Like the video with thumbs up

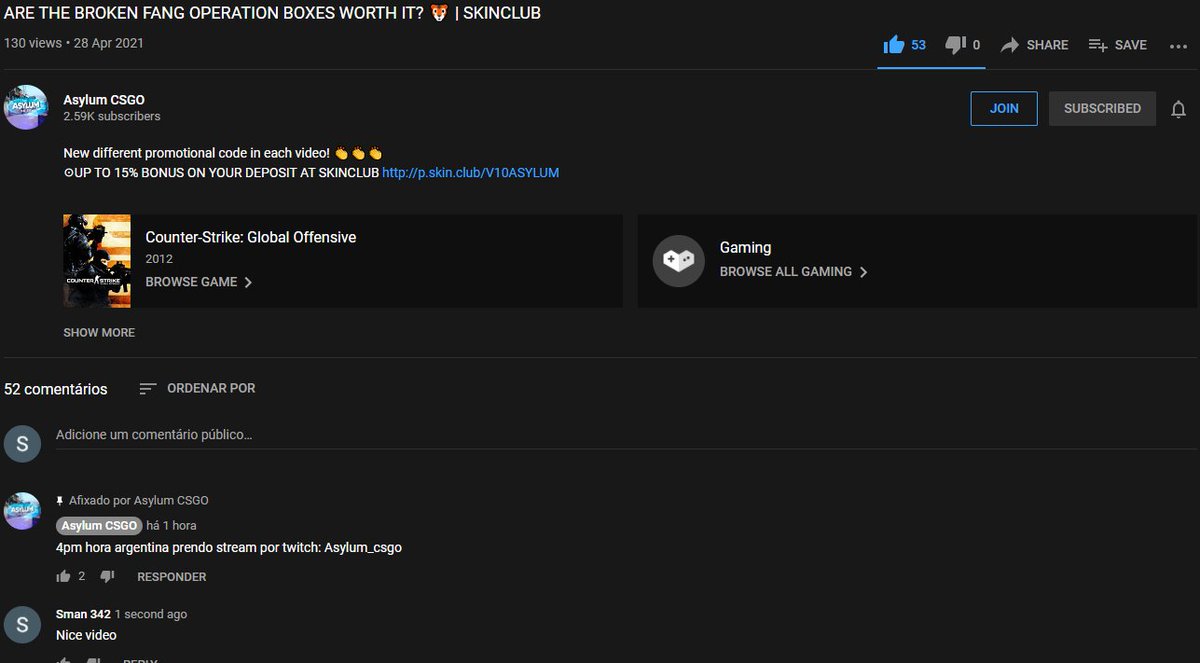[x=894, y=45]
